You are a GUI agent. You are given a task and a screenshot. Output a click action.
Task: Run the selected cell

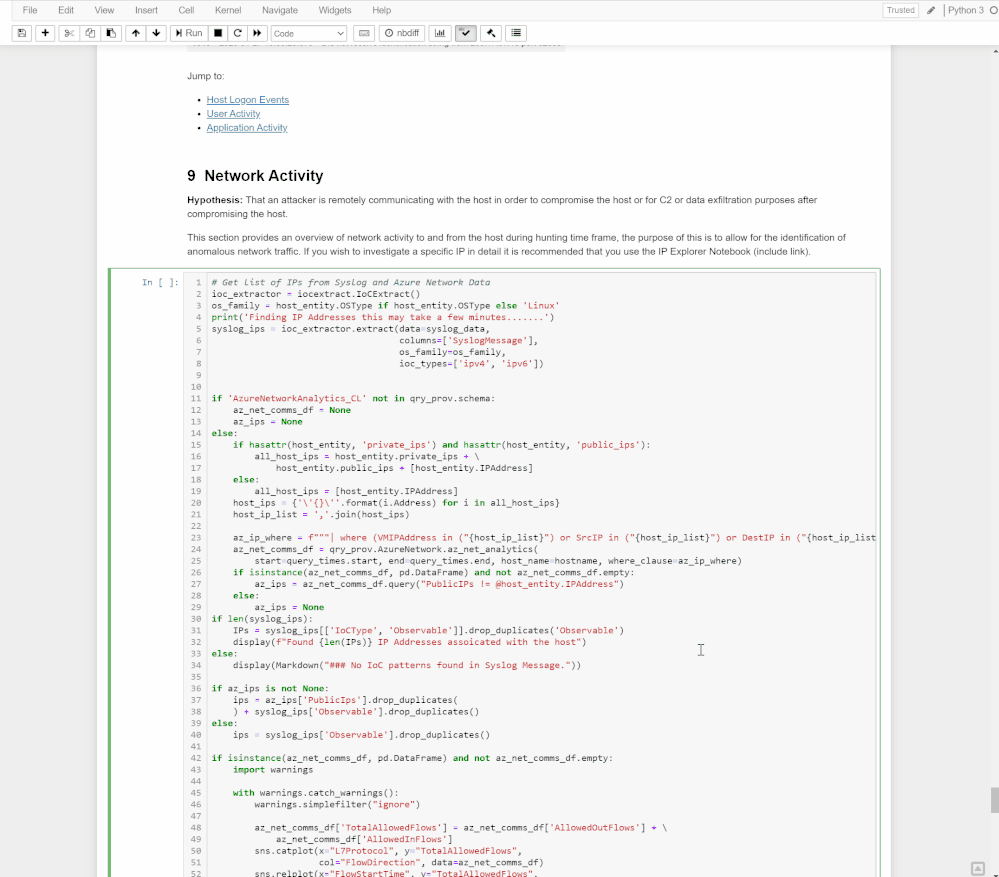tap(189, 33)
